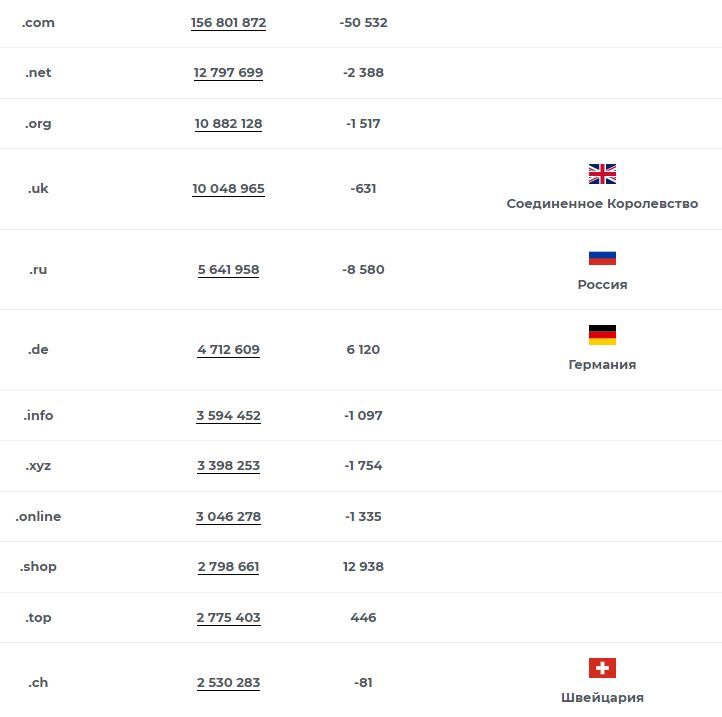Viewport: 722px width, 717px height.
Task: Open the 3 398 253 .xyz count link
Action: click(228, 466)
